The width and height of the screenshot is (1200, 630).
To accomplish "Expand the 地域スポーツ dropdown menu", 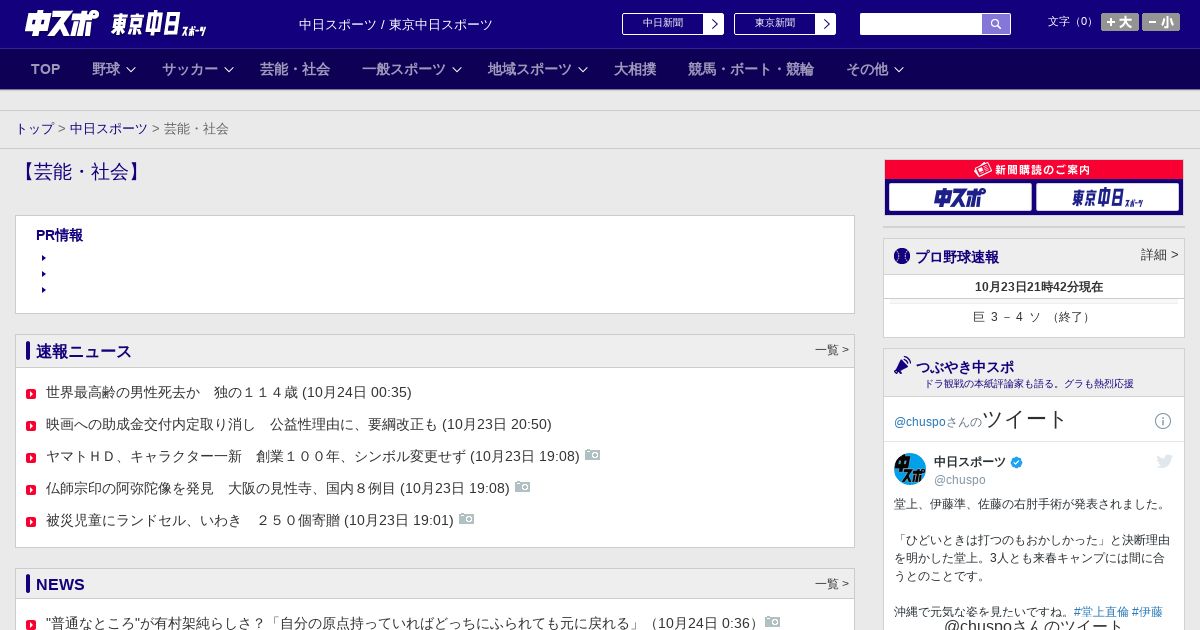I will 538,69.
